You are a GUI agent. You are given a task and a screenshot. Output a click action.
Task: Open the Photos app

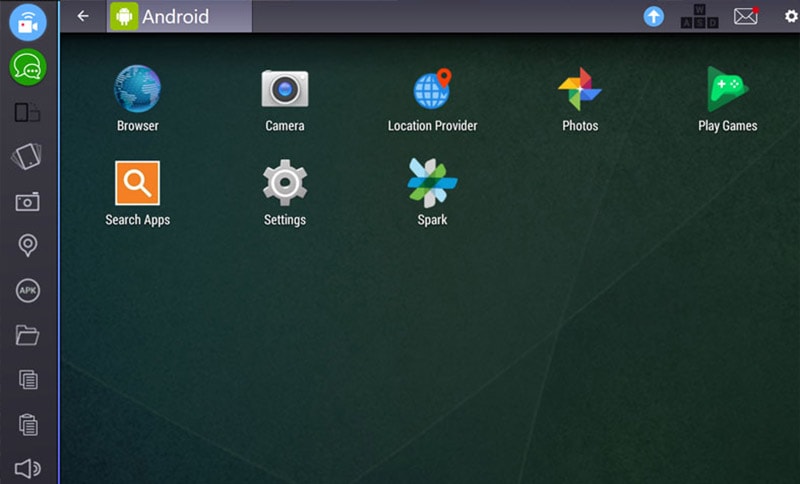(580, 89)
